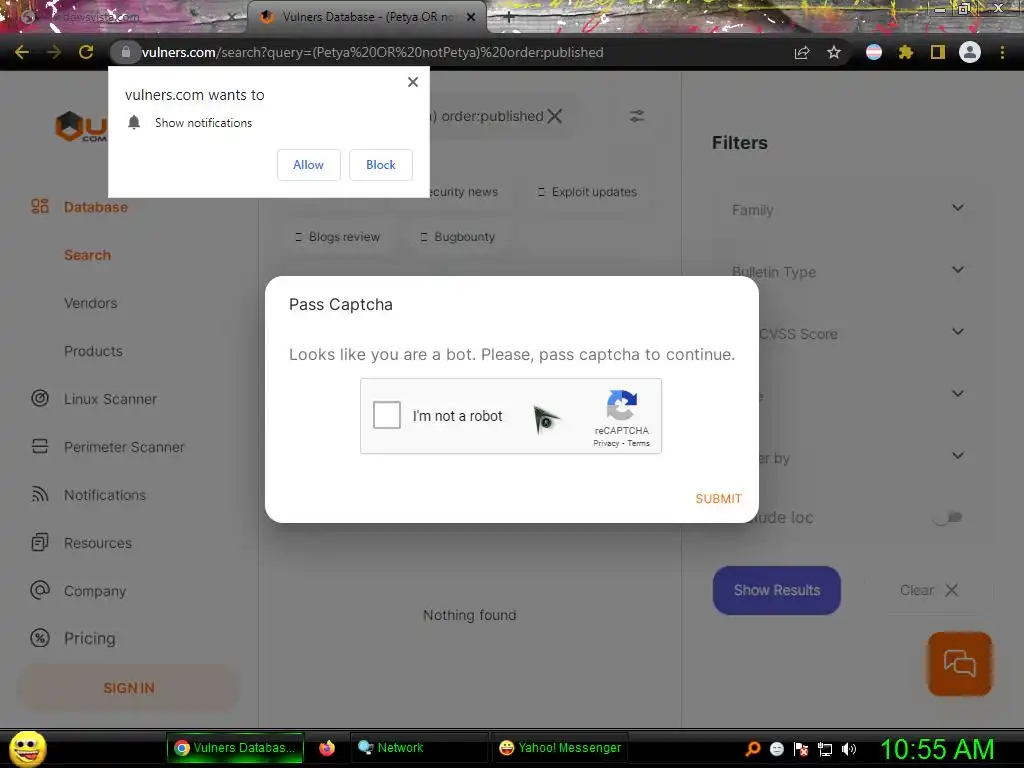Click the SIGN IN button
The width and height of the screenshot is (1024, 768).
[x=129, y=688]
